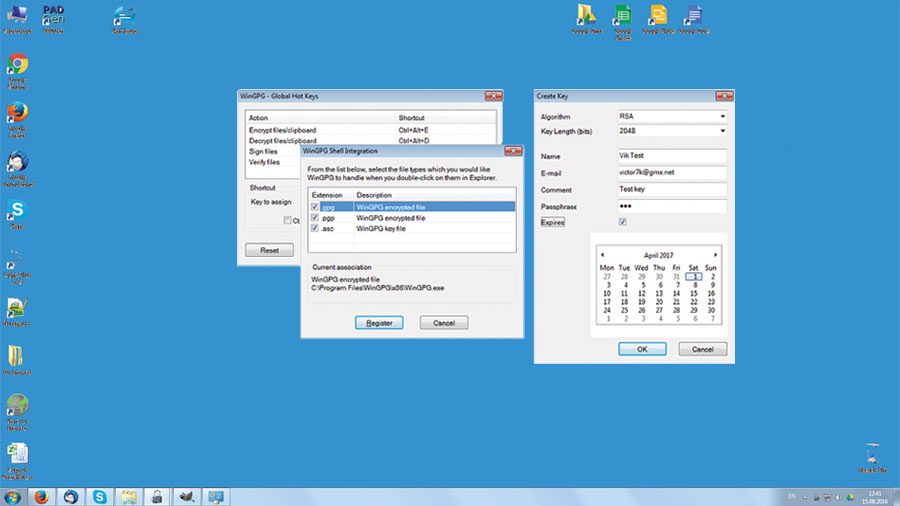
Task: Launch Google Chrome from the desktop
Action: pyautogui.click(x=18, y=71)
